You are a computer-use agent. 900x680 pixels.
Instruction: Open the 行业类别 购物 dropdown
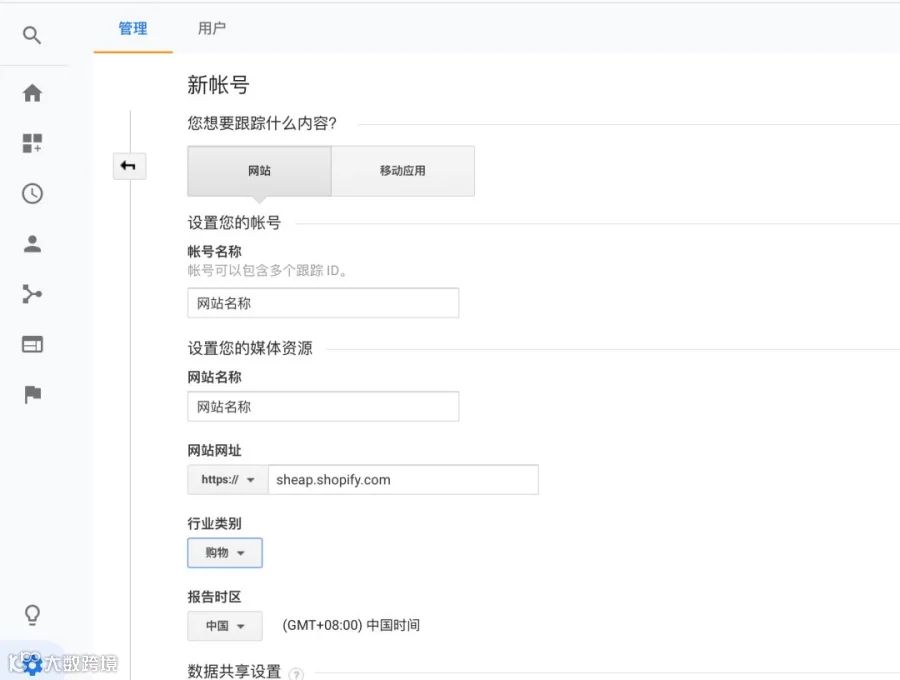pyautogui.click(x=225, y=553)
